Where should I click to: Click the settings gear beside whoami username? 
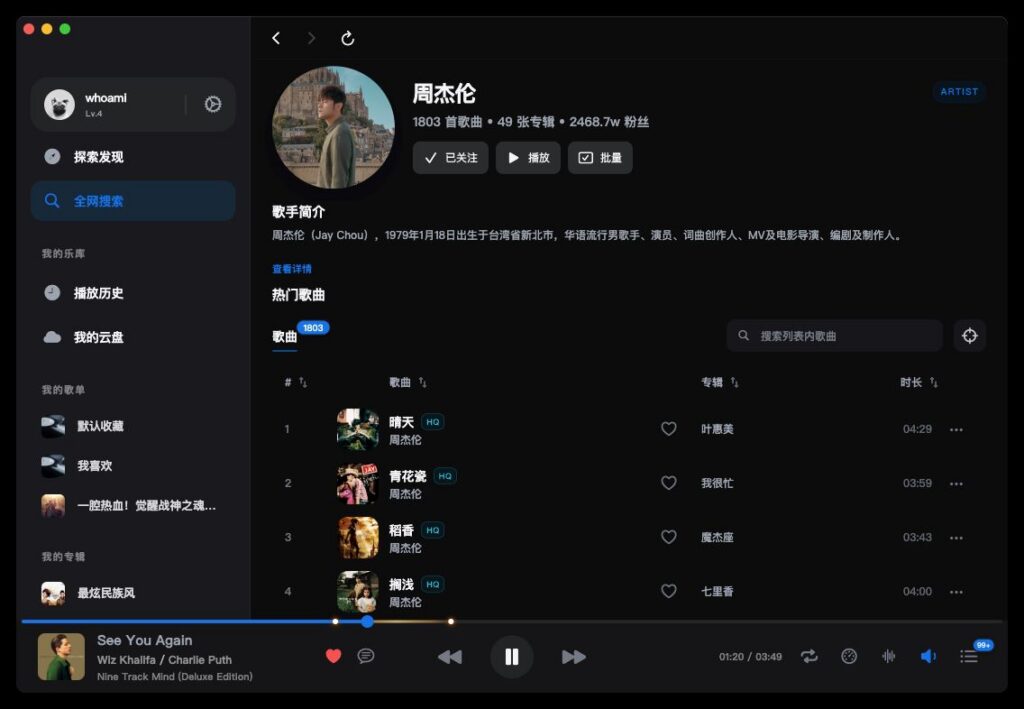pos(211,103)
